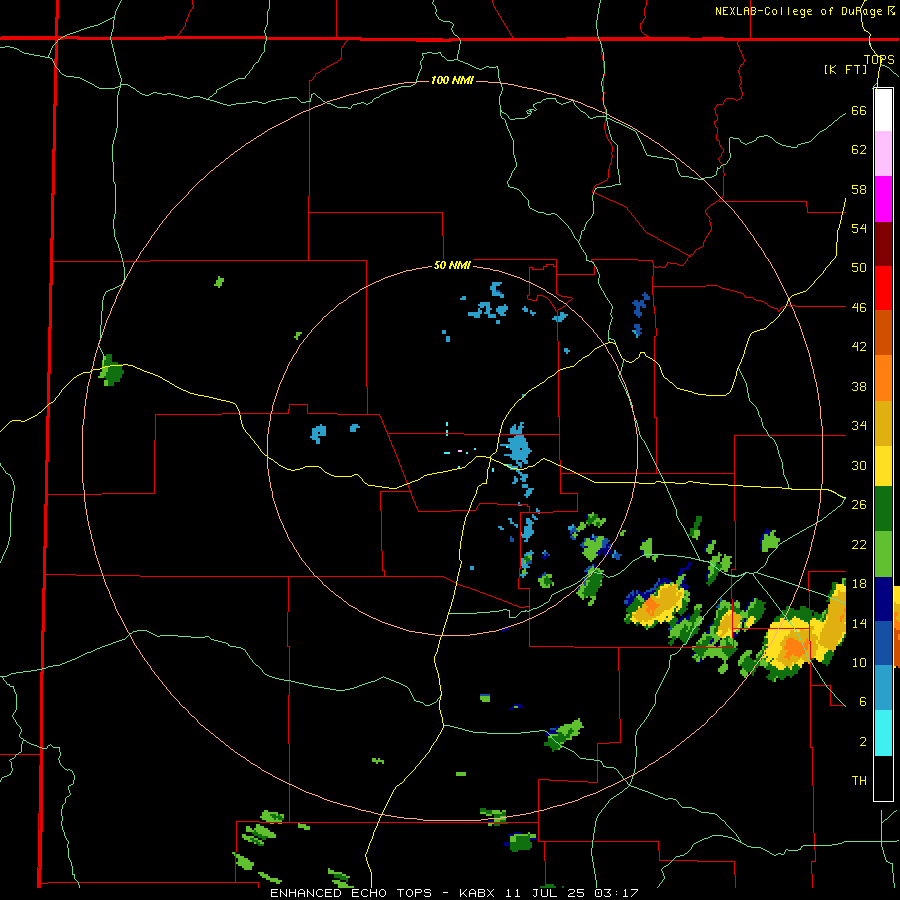This screenshot has height=900, width=900.
Task: Click the legend value '58'
Action: click(859, 189)
